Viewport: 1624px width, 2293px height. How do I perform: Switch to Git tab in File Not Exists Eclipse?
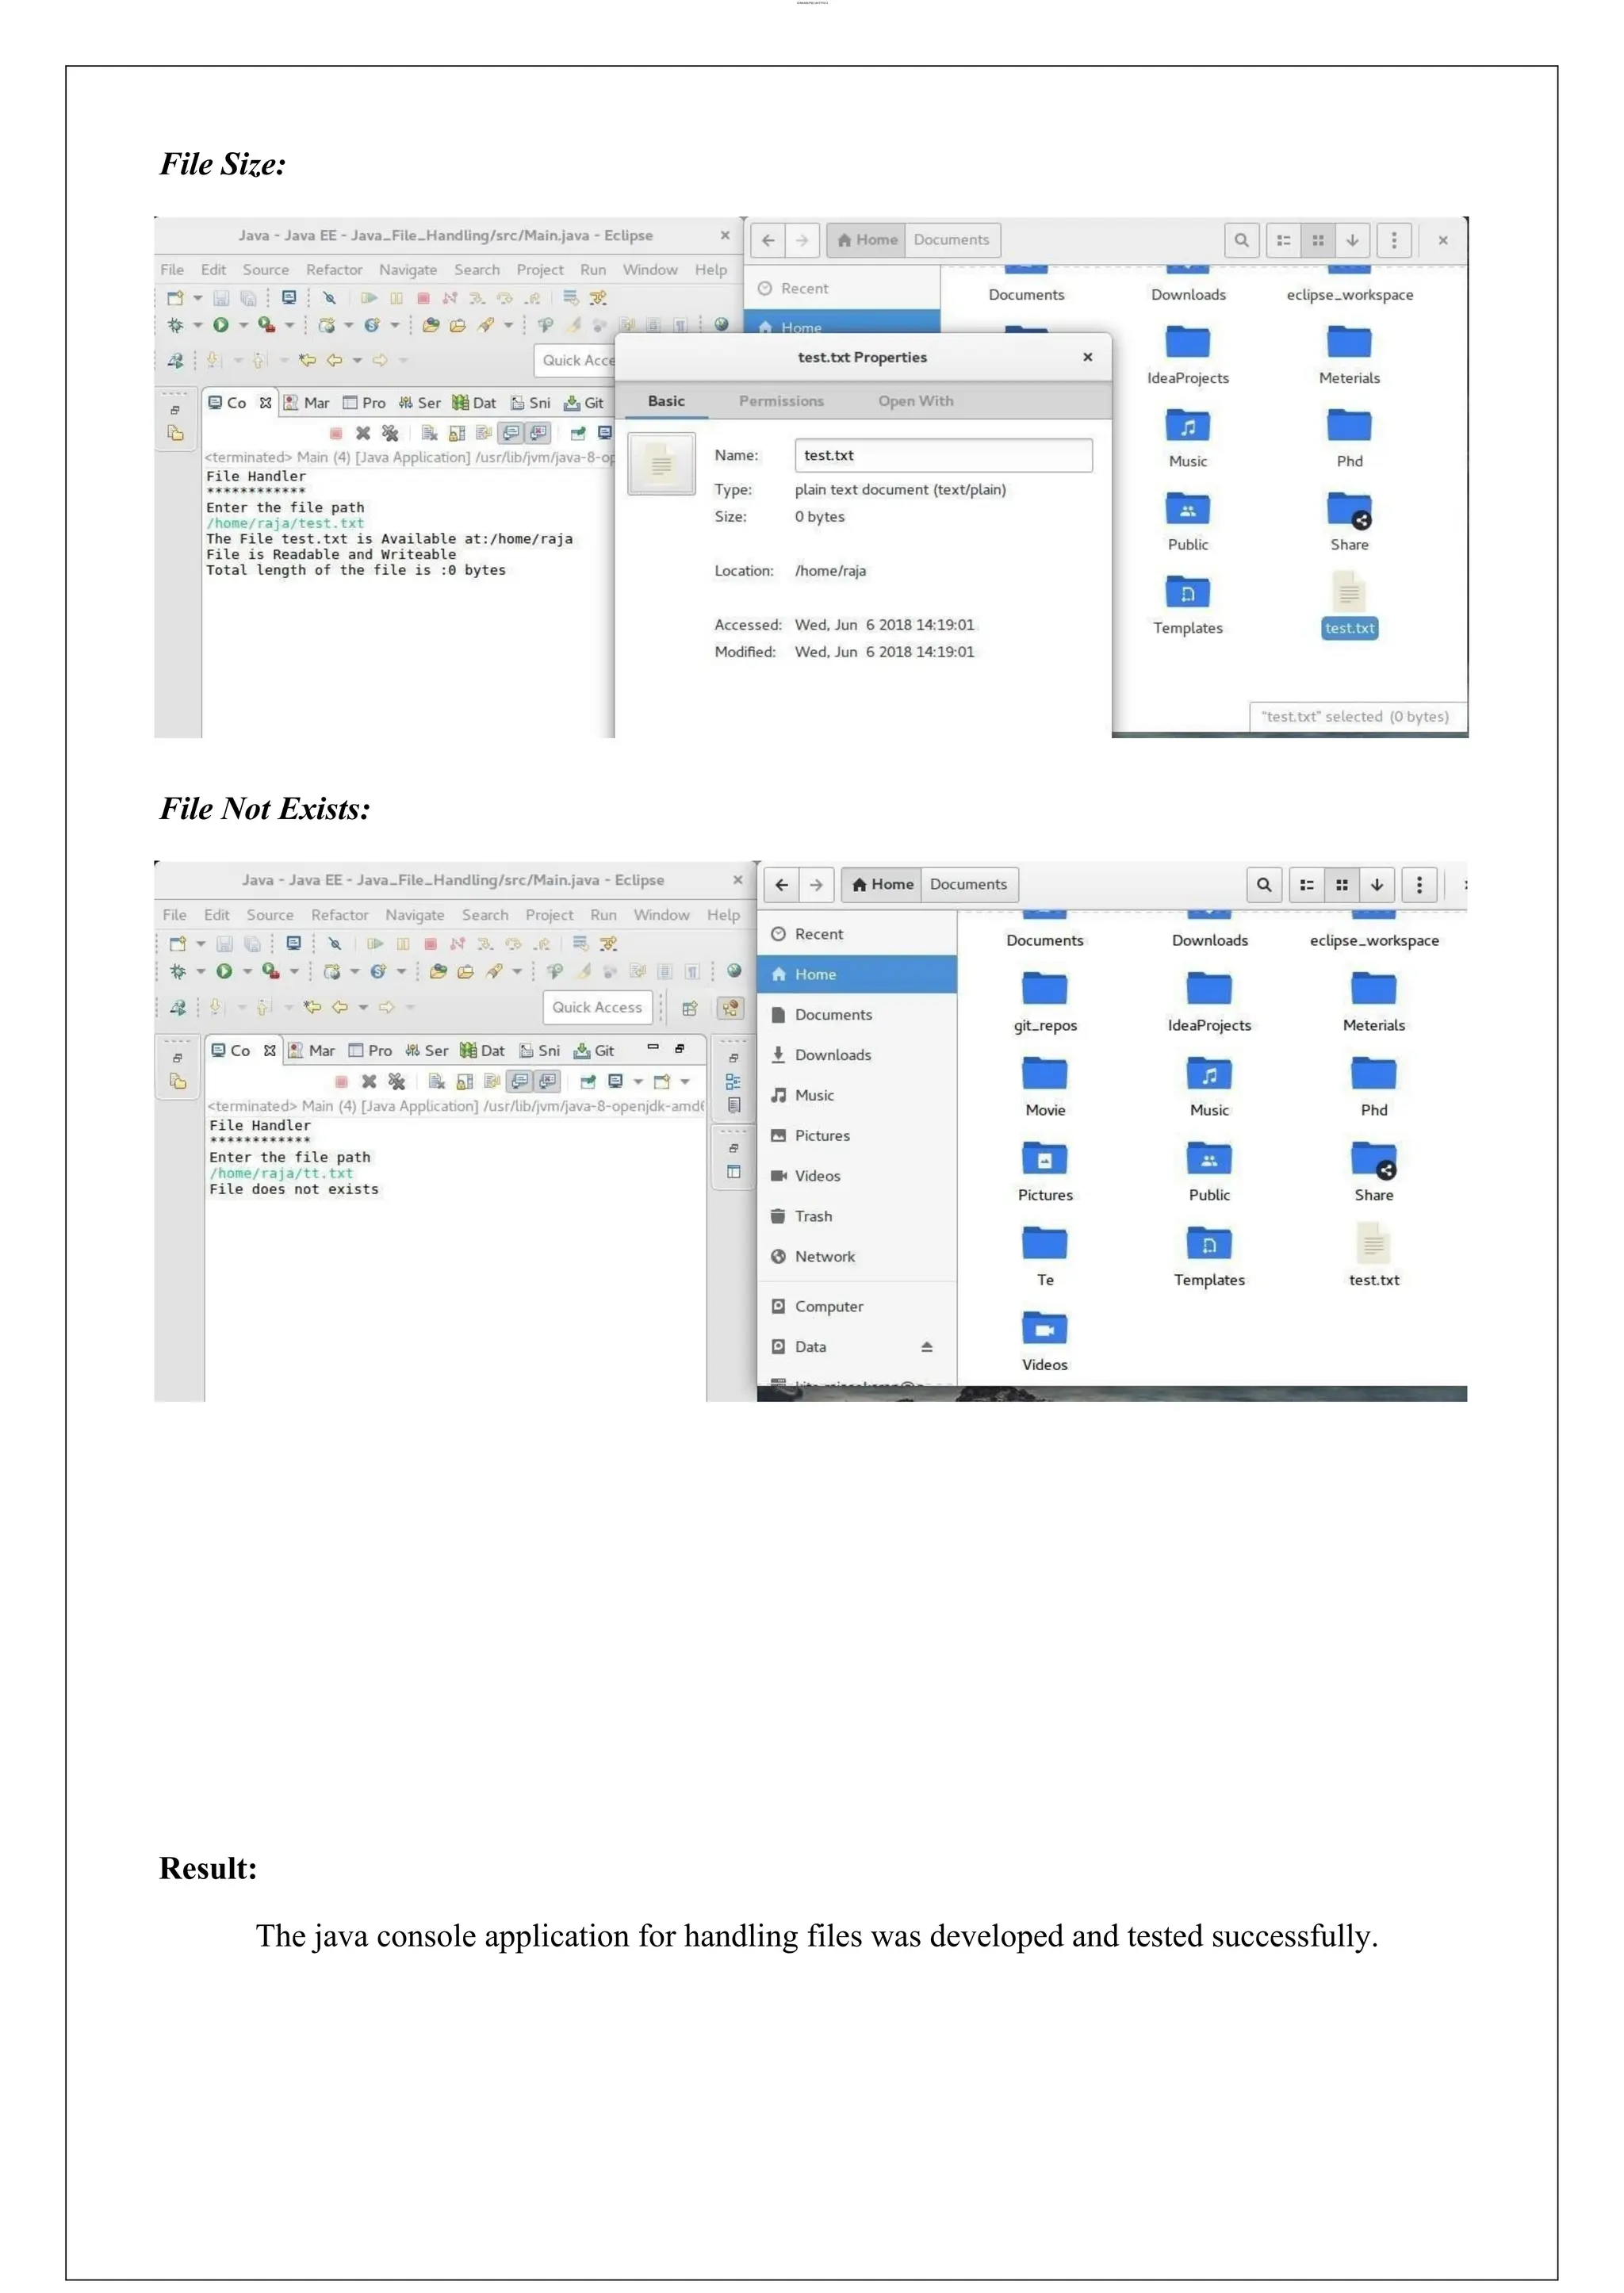594,1051
